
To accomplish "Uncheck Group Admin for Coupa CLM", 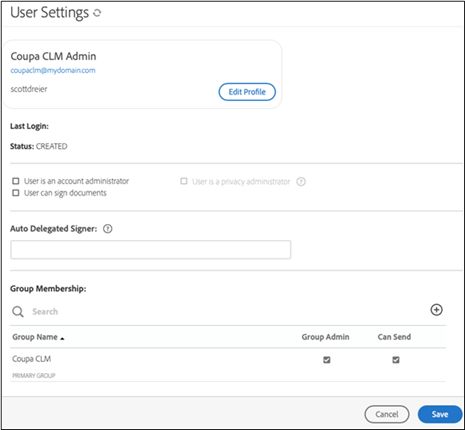I will pyautogui.click(x=327, y=360).
